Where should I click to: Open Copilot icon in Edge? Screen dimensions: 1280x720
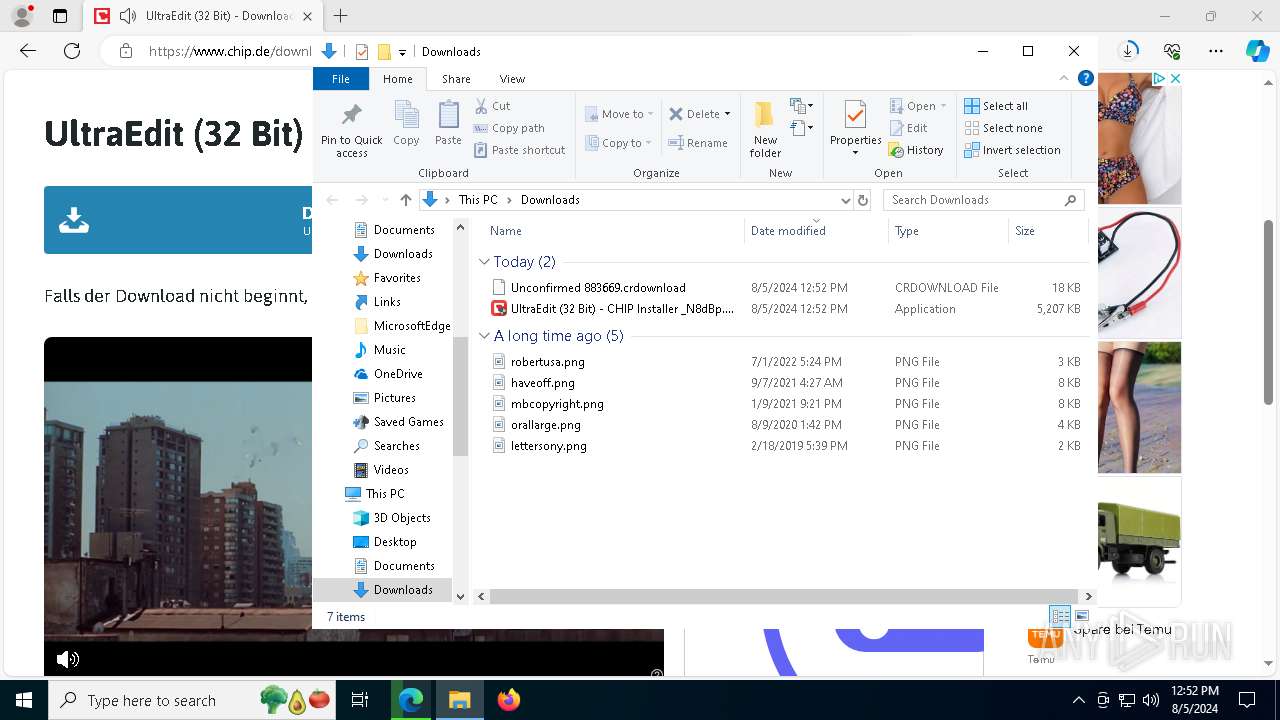[1257, 51]
